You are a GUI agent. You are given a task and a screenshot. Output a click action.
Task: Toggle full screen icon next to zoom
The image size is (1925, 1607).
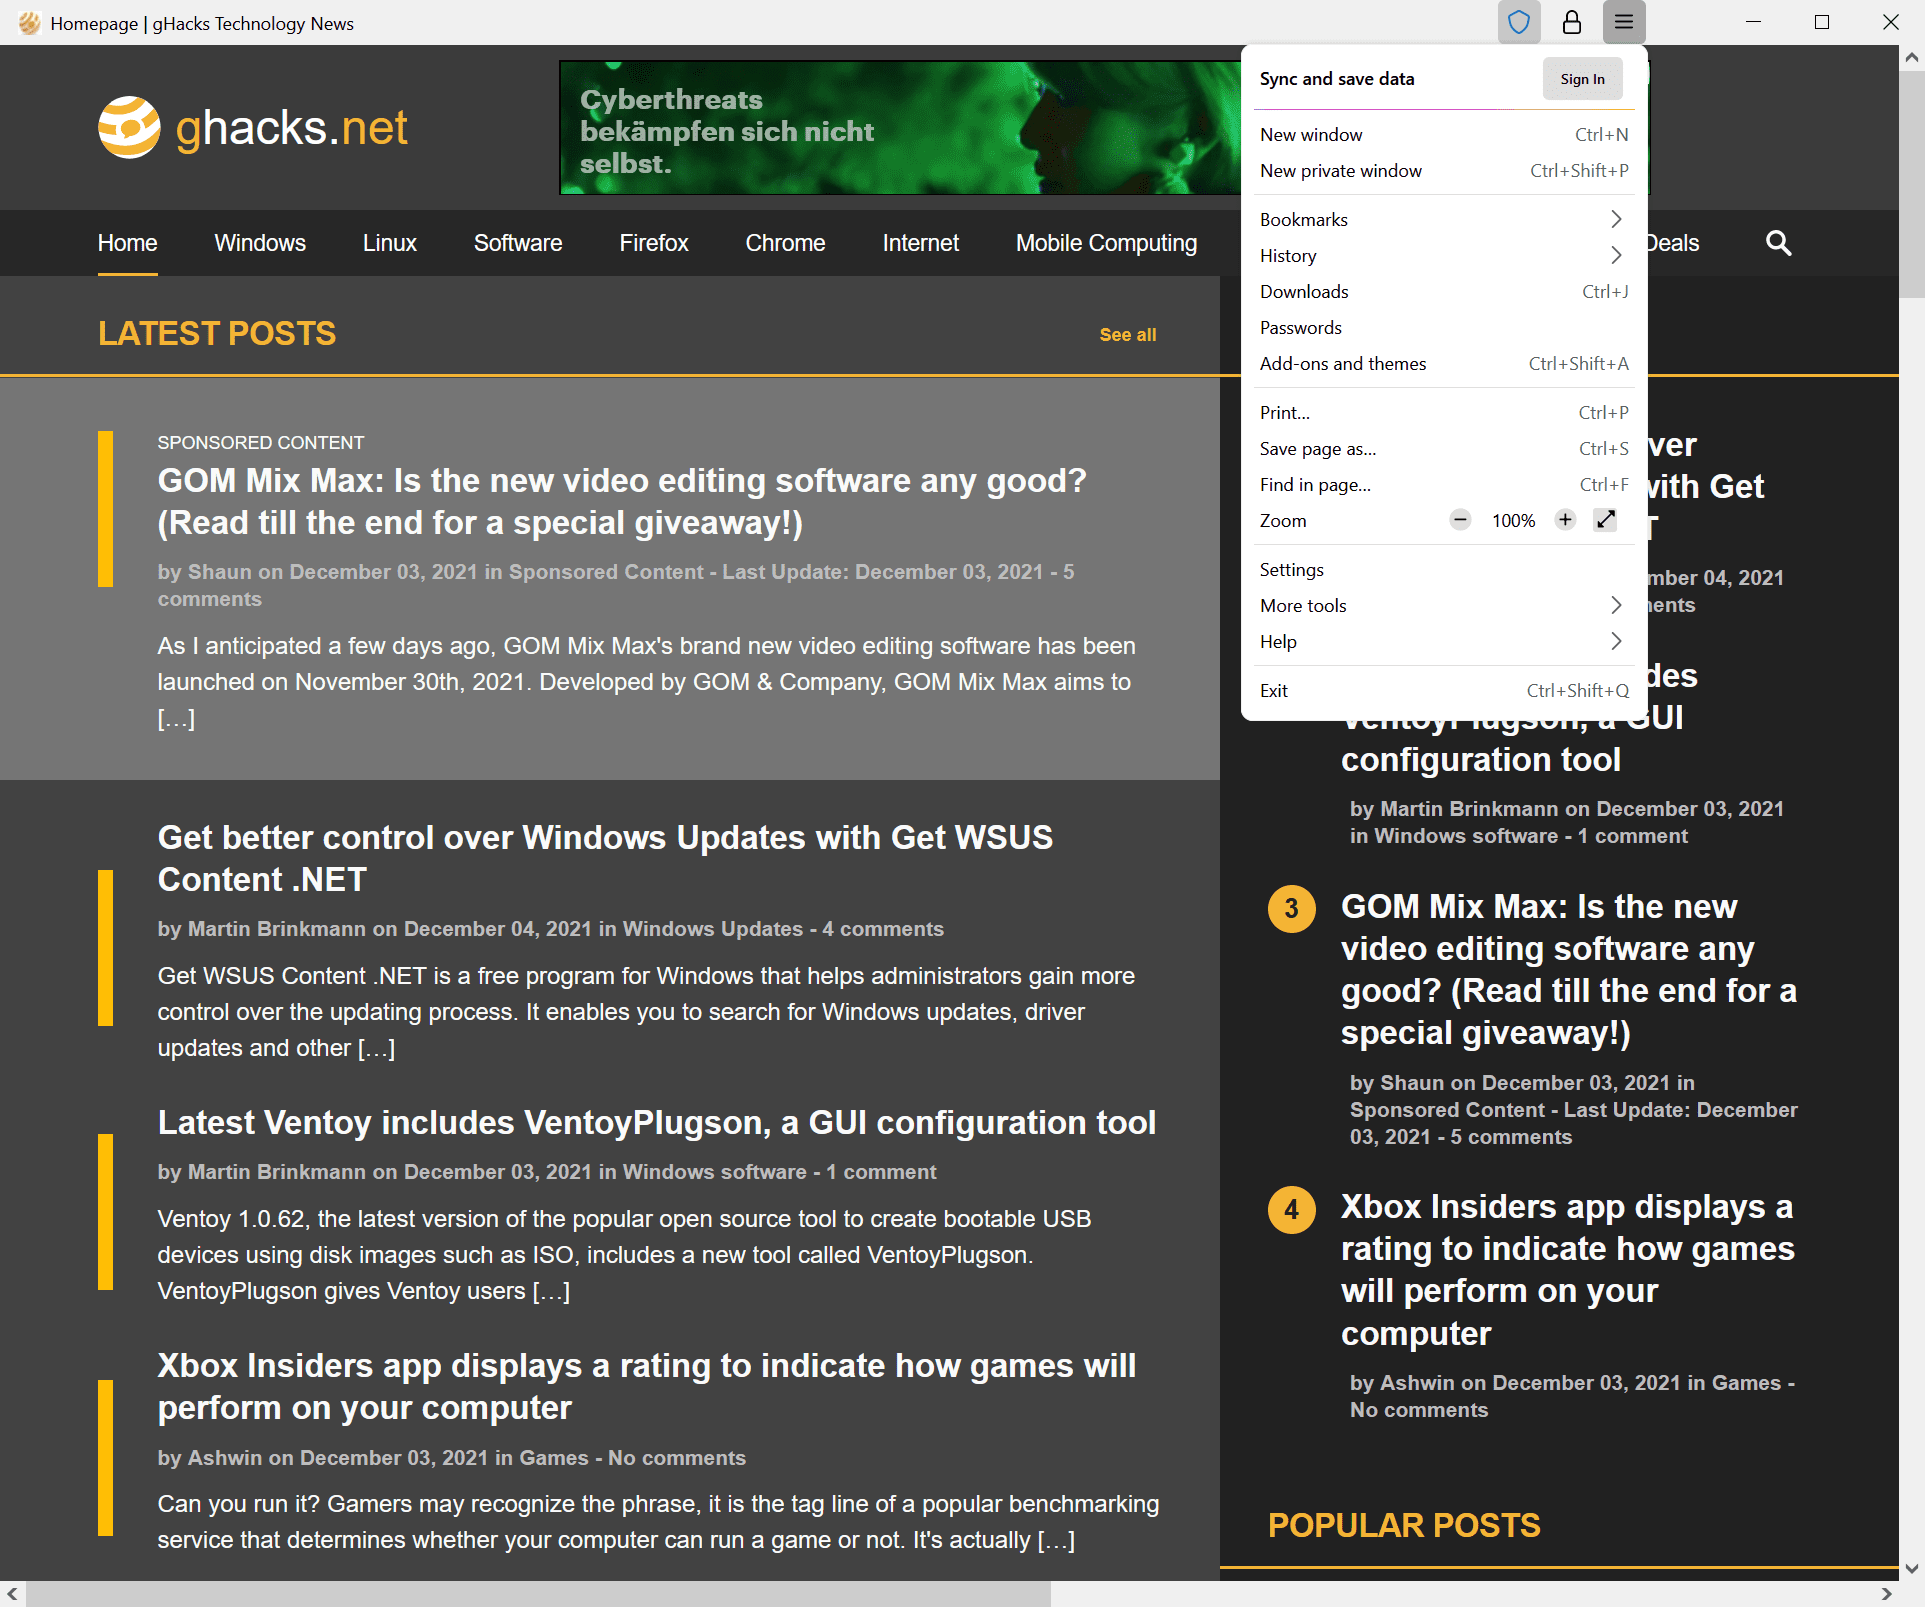tap(1605, 520)
